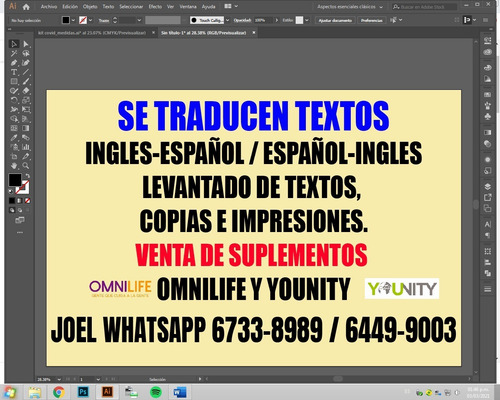Image resolution: width=500 pixels, height=400 pixels.
Task: Open the Character panel icon
Action: [x=487, y=224]
